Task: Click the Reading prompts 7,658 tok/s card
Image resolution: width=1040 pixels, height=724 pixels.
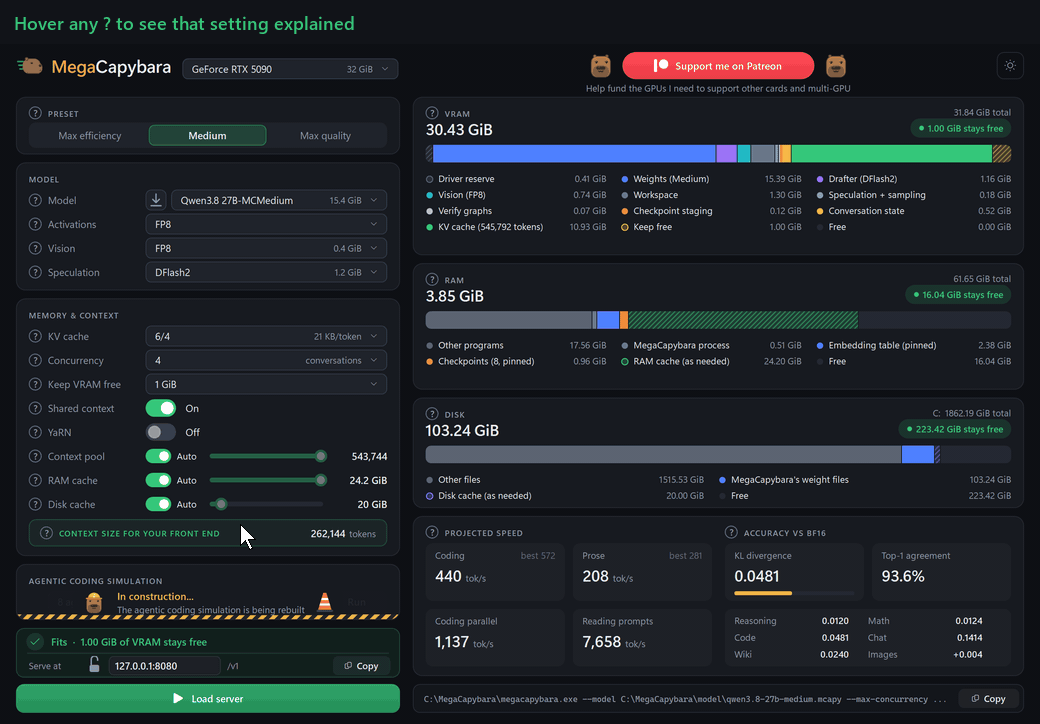Action: (642, 637)
